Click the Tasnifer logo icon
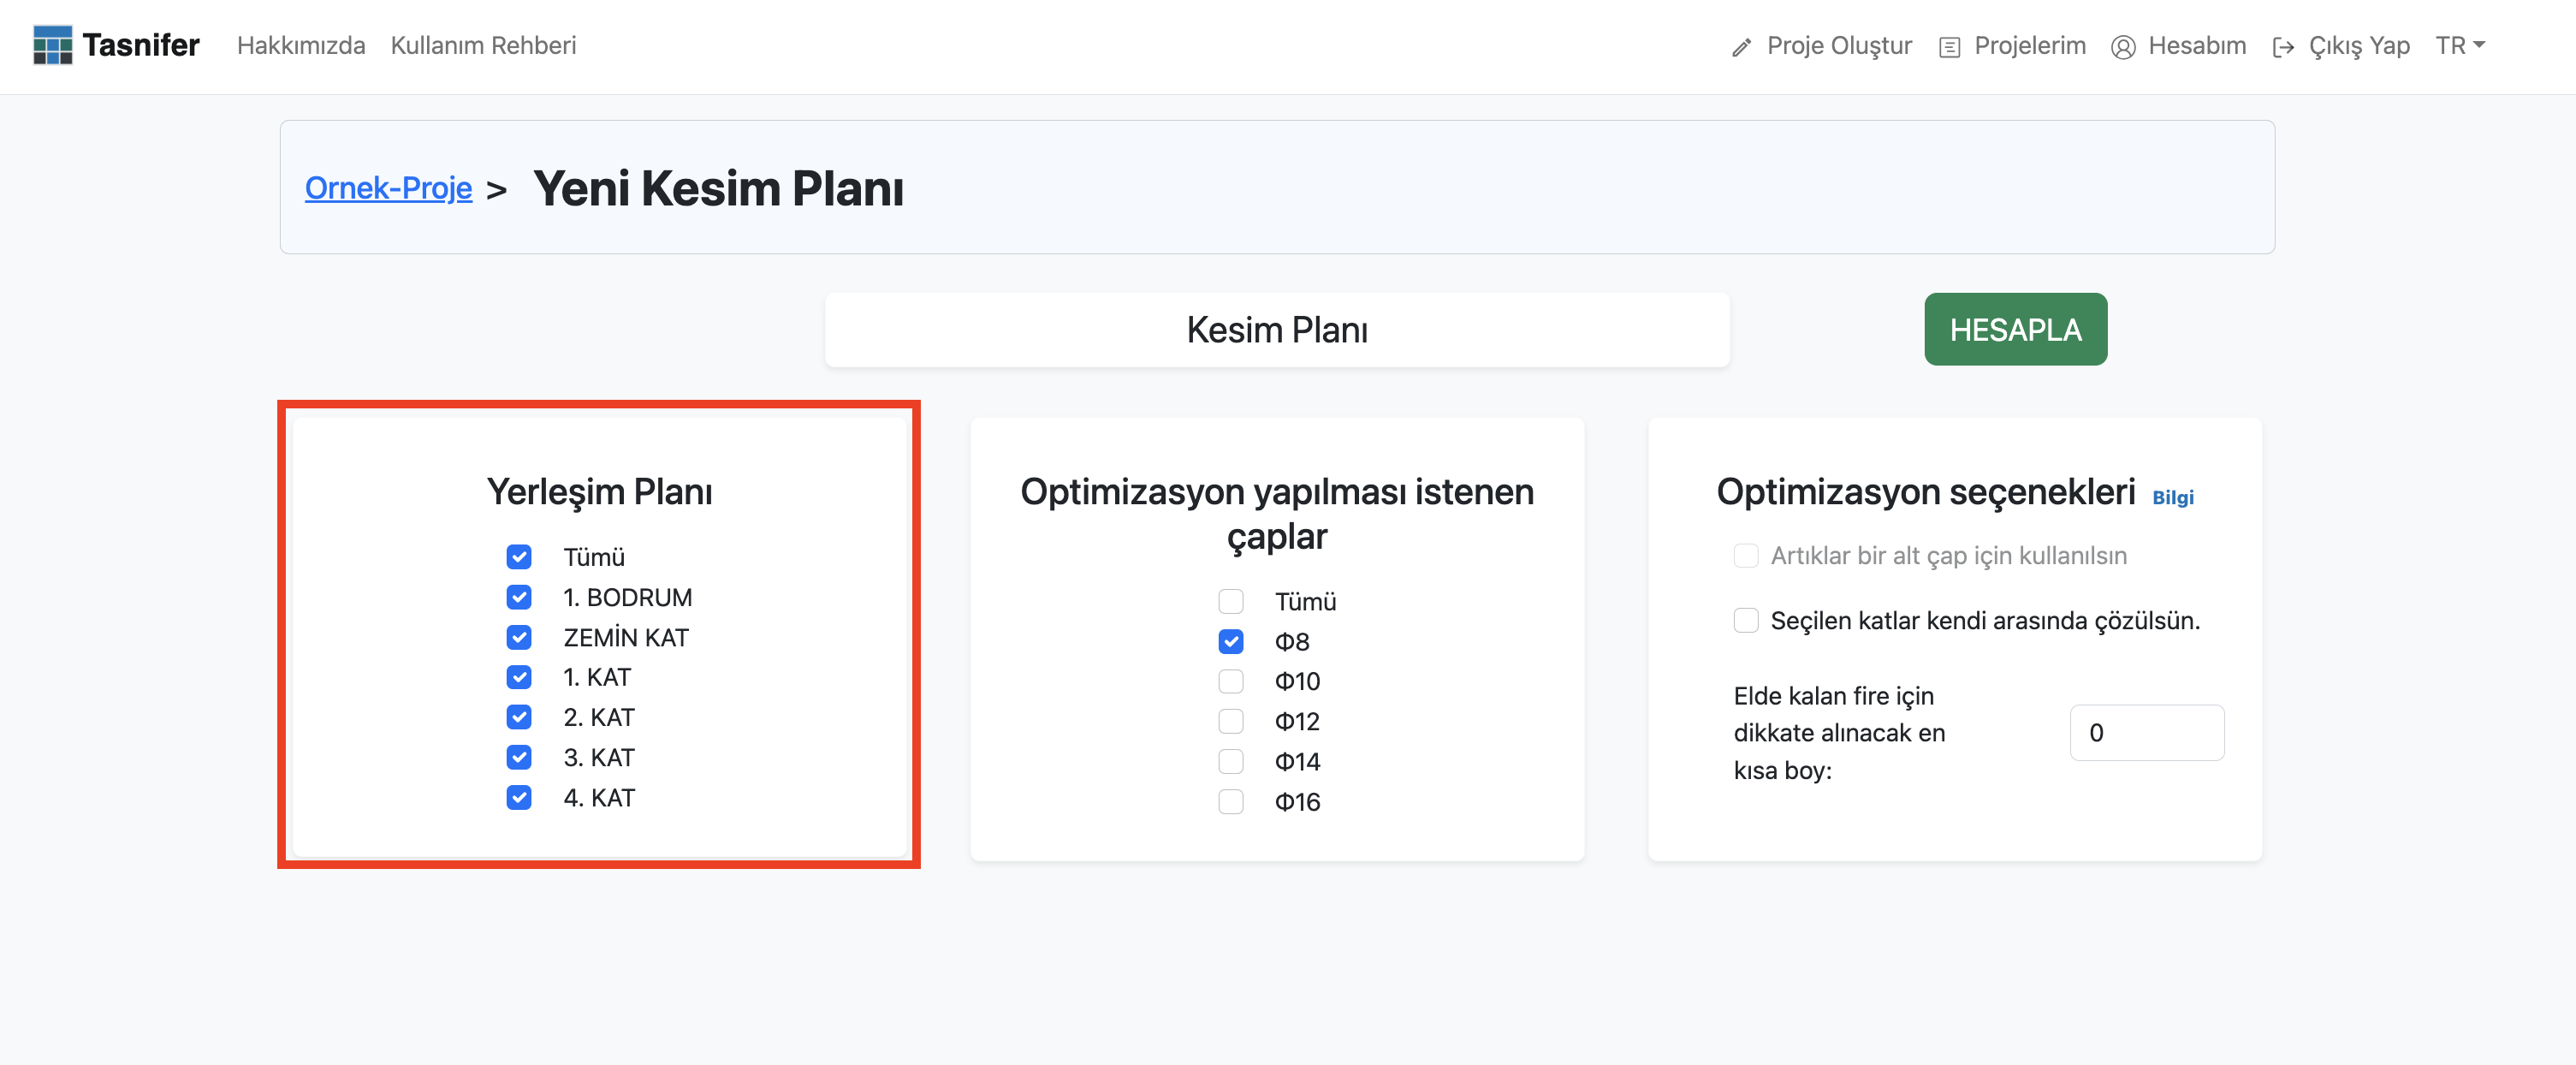 tap(53, 46)
